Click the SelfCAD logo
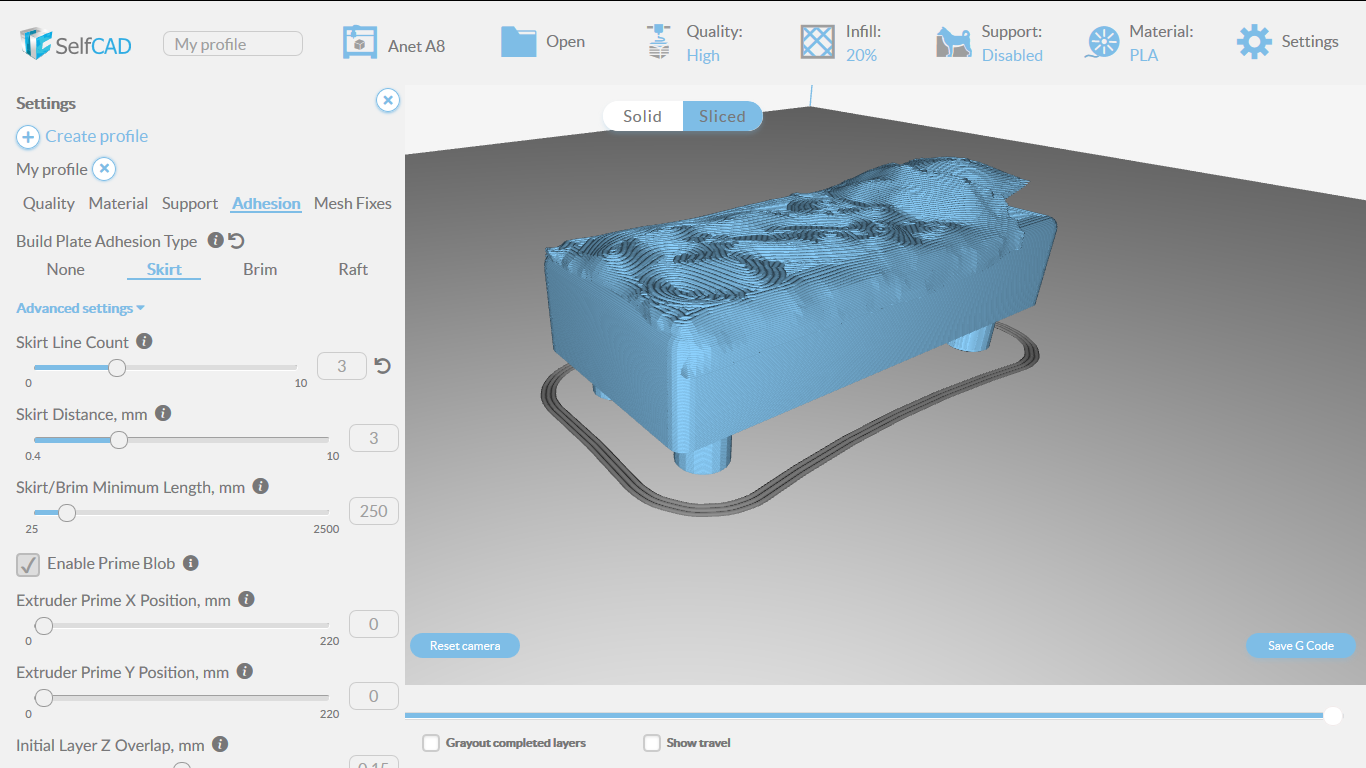Image resolution: width=1366 pixels, height=768 pixels. [76, 43]
